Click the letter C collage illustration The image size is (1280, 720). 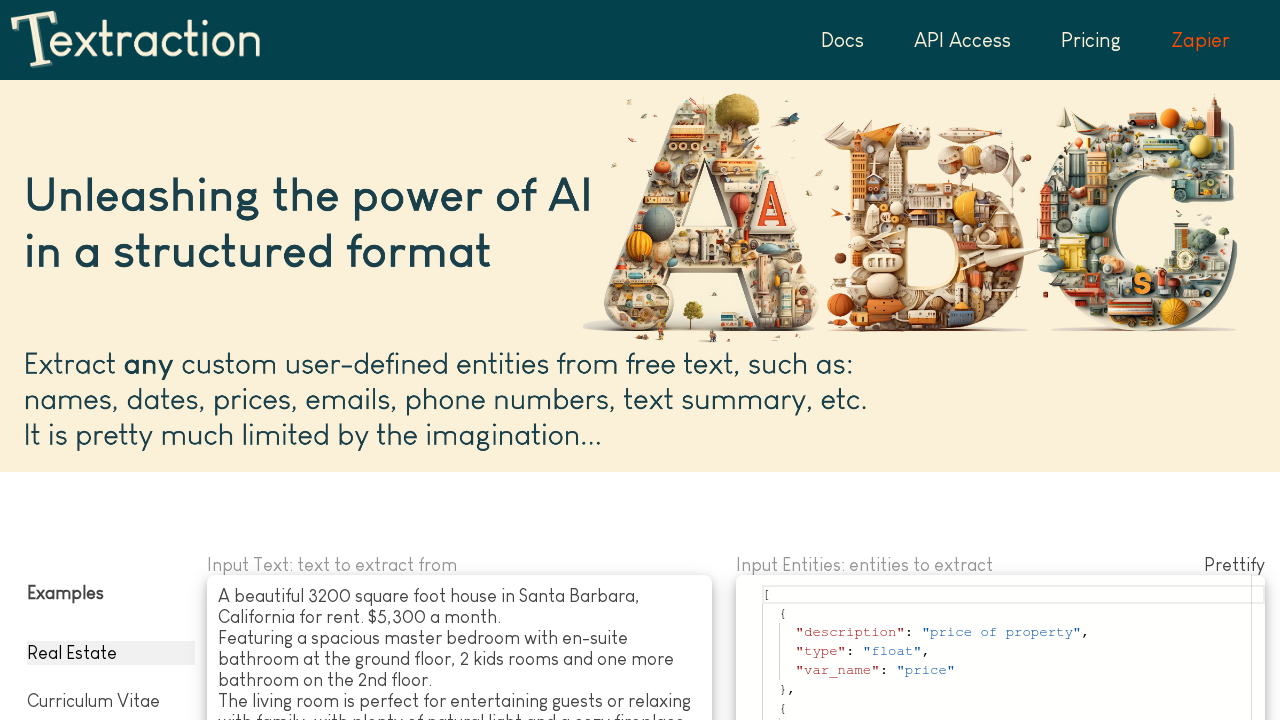click(x=1140, y=220)
